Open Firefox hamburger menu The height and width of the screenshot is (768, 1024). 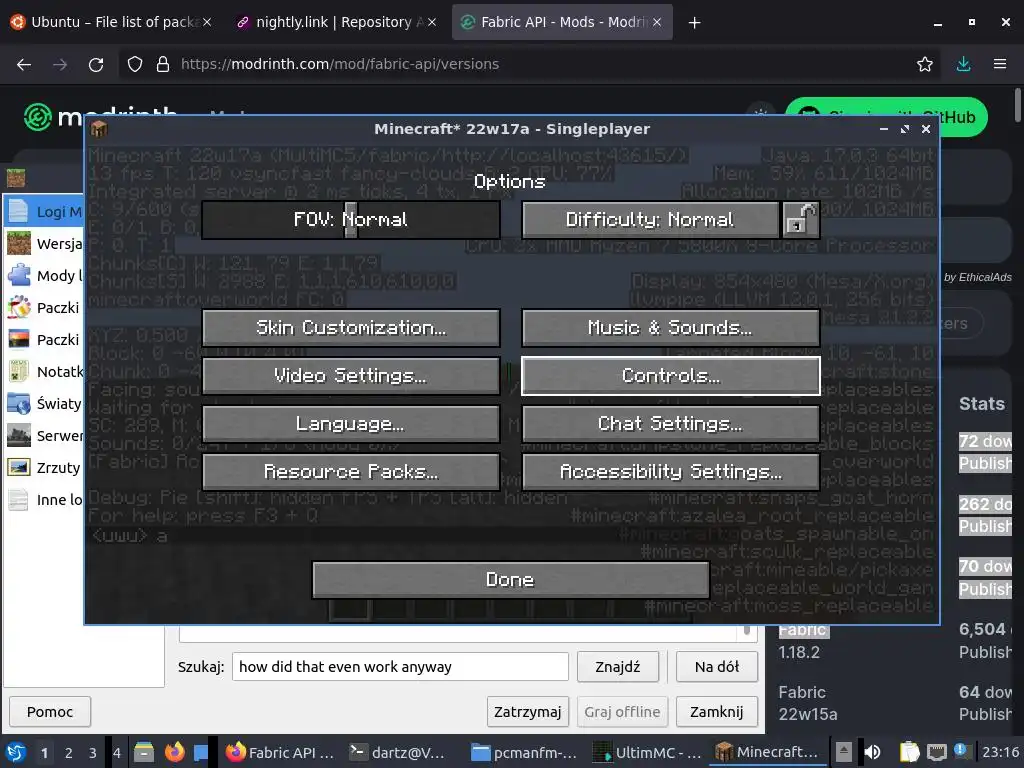(x=1000, y=64)
